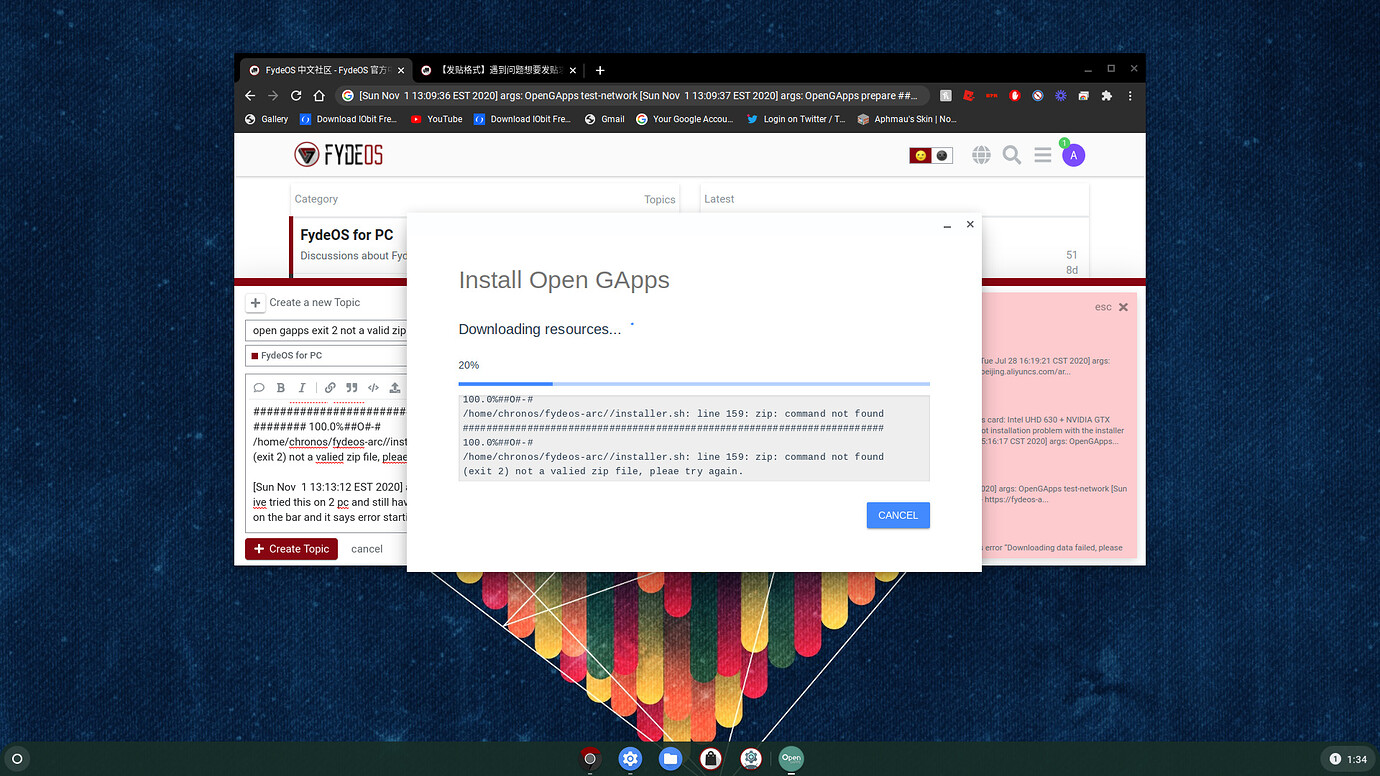Switch to the 发贴格式 tab

498,70
